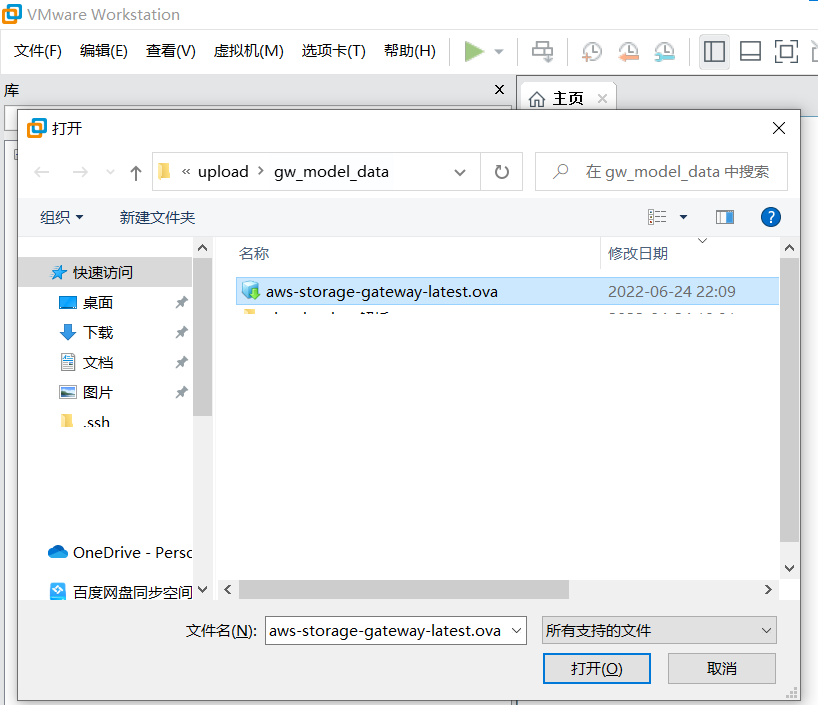The width and height of the screenshot is (818, 709).
Task: Select 桌面 desktop in quick access
Action: (x=98, y=303)
